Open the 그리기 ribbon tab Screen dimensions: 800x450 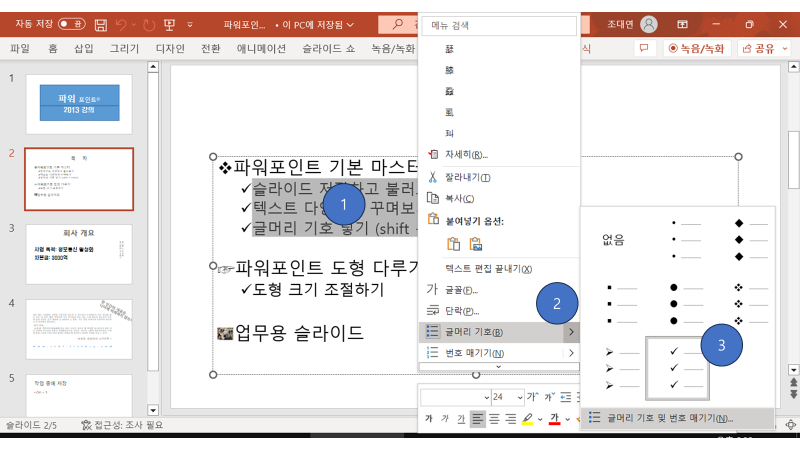click(x=124, y=48)
